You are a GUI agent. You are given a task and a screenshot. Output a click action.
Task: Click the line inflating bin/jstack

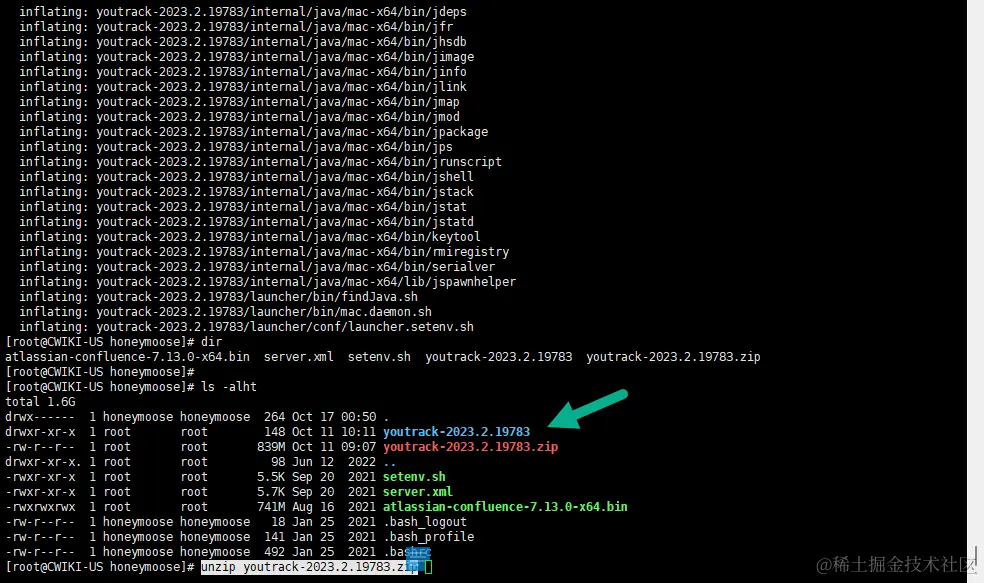(247, 192)
